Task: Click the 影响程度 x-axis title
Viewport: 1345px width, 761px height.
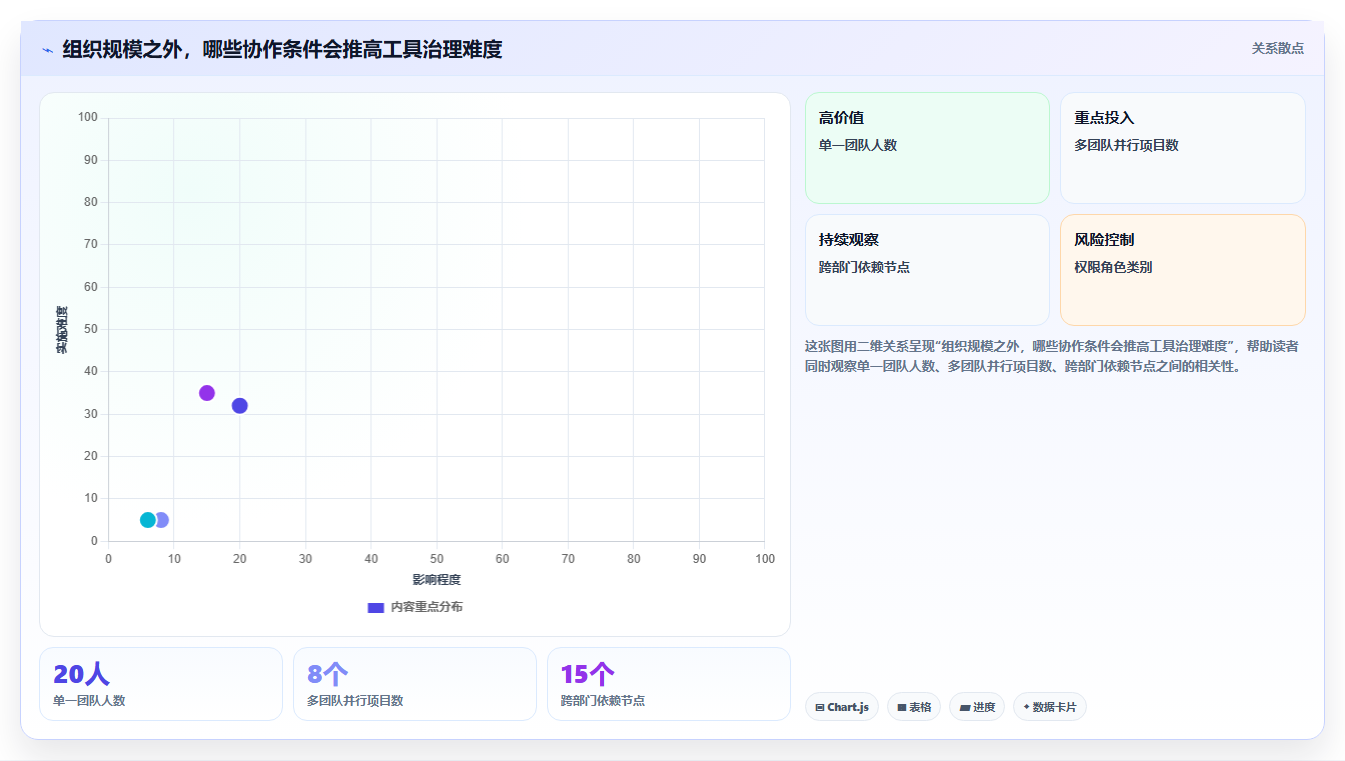Action: tap(437, 580)
